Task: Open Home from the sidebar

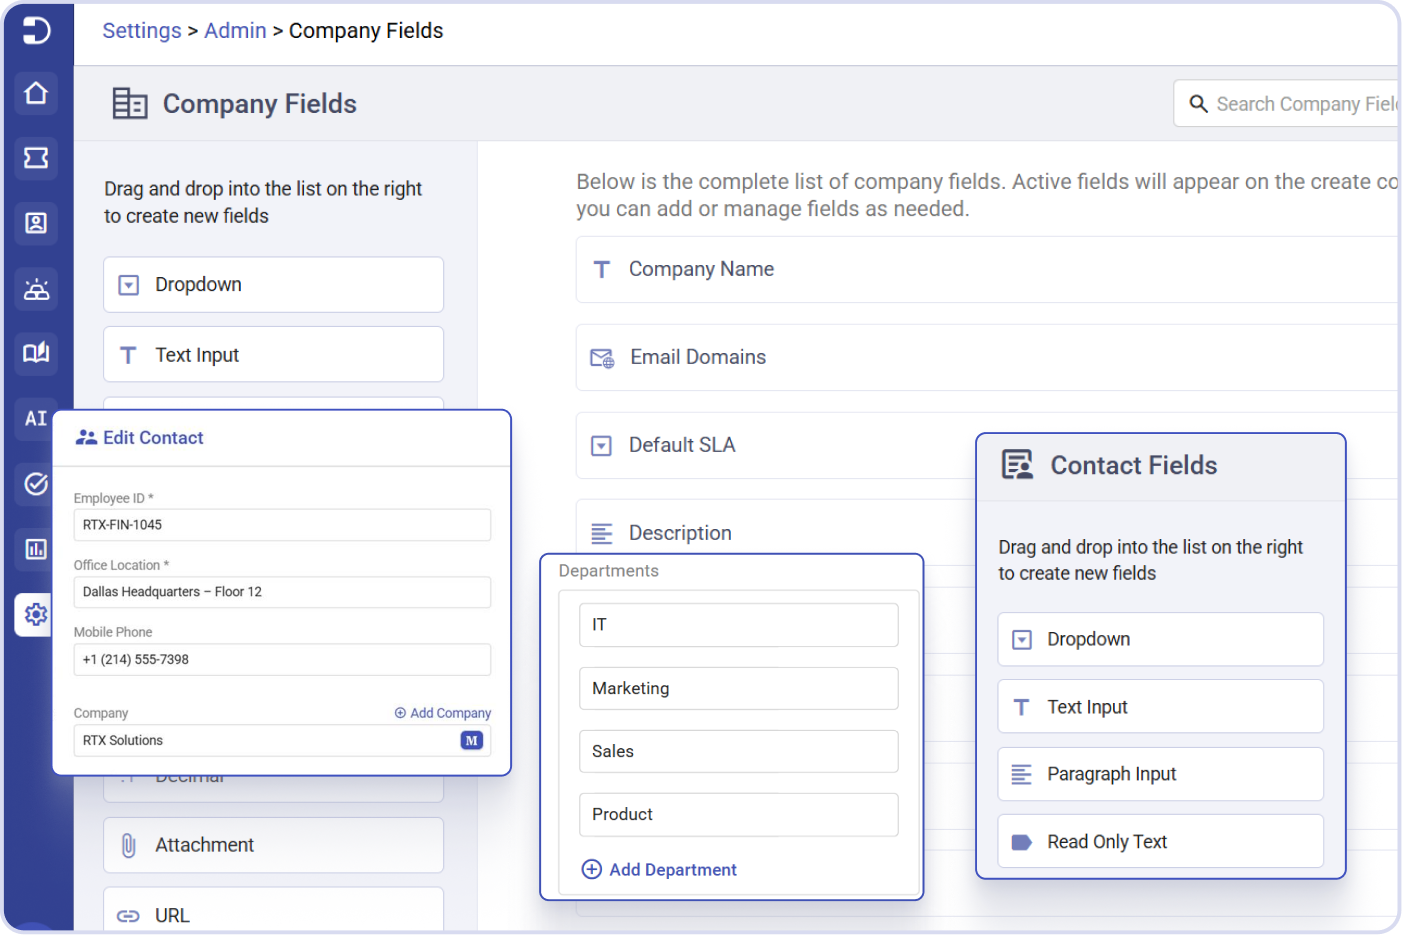Action: (x=36, y=93)
